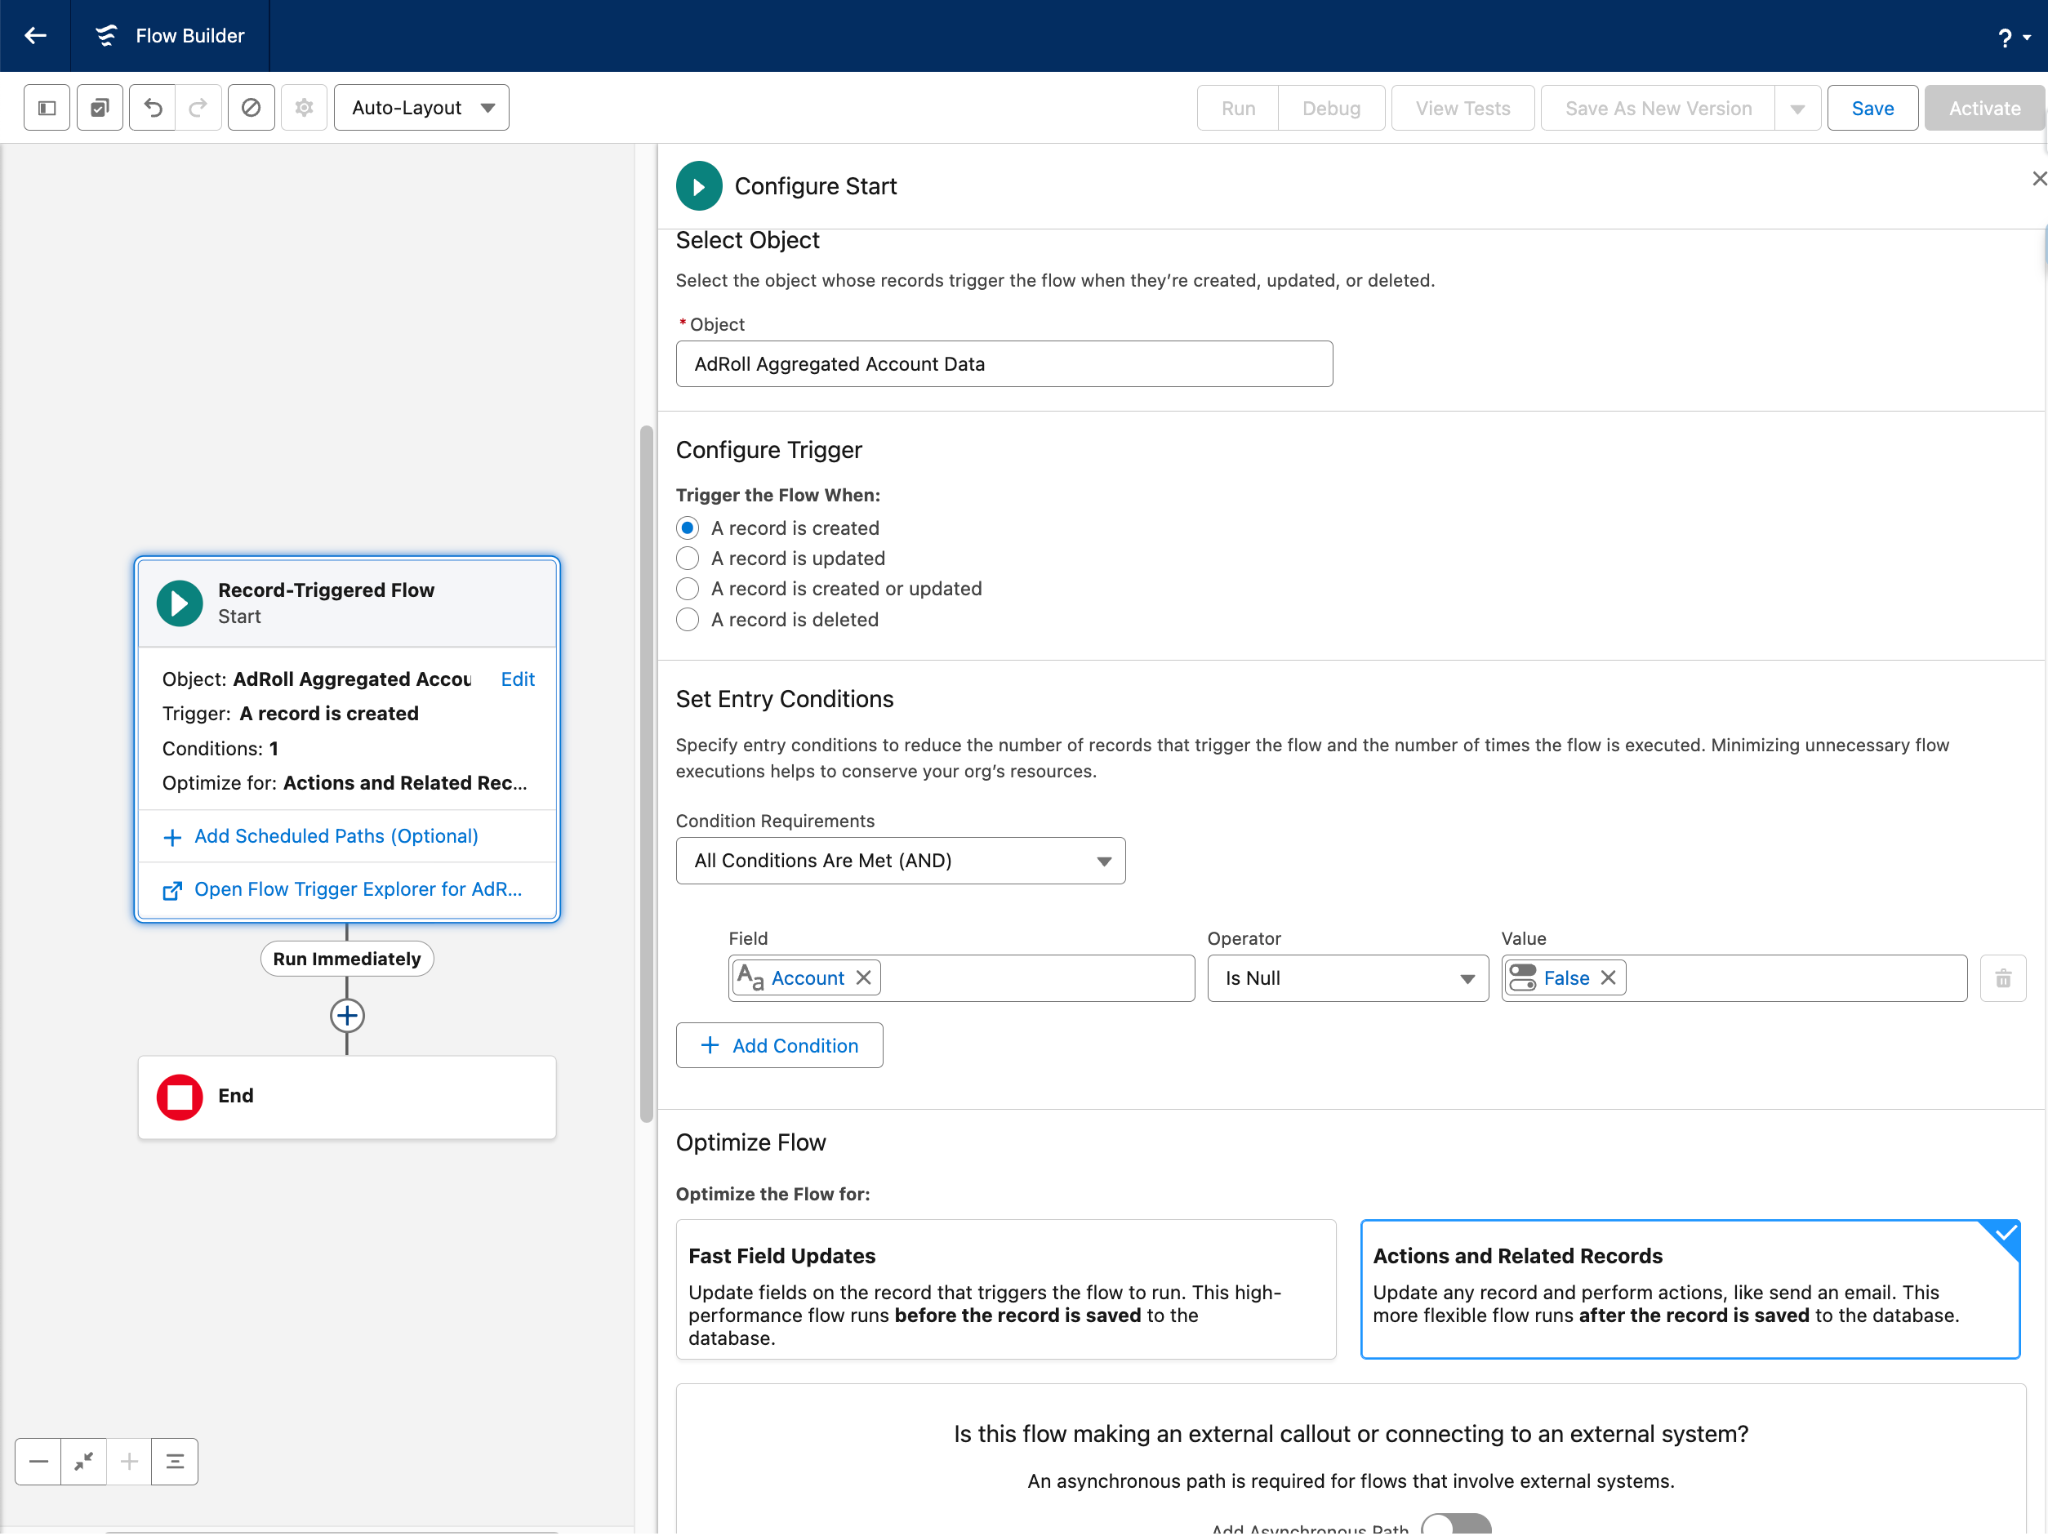2048x1534 pixels.
Task: Choose Actions and Related Records option
Action: (1690, 1289)
